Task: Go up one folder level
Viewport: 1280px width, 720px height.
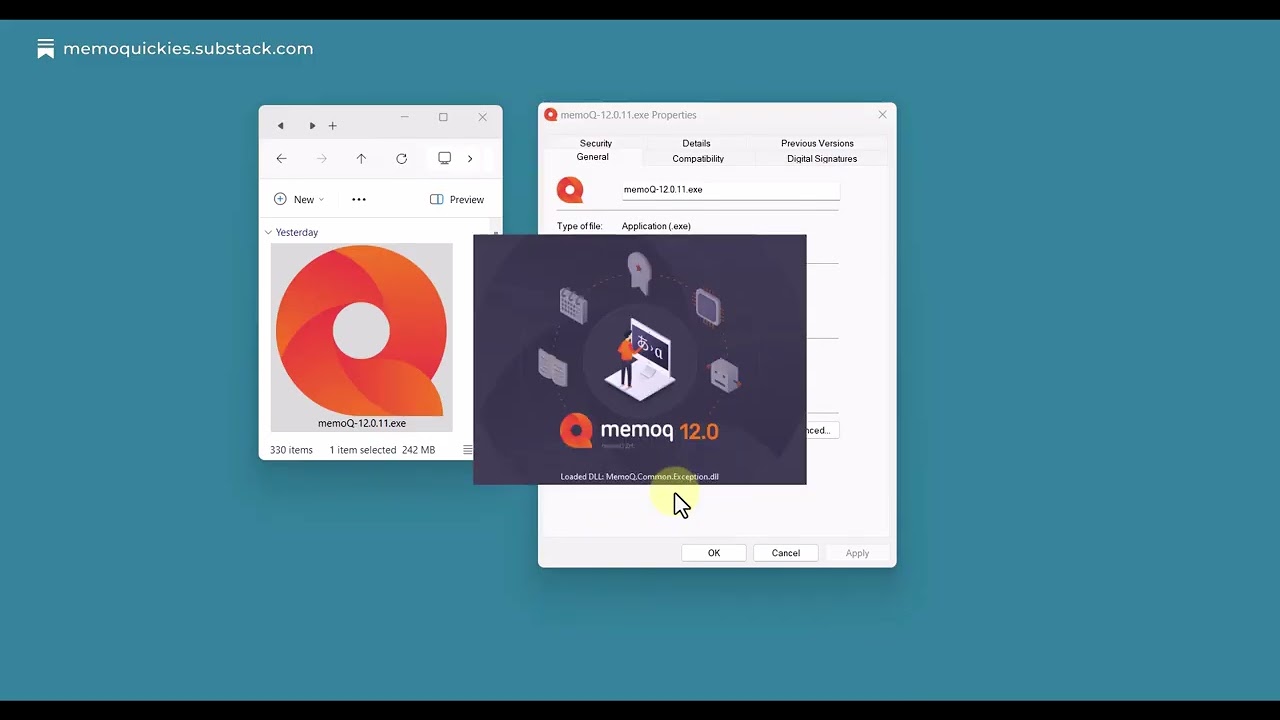Action: 361,158
